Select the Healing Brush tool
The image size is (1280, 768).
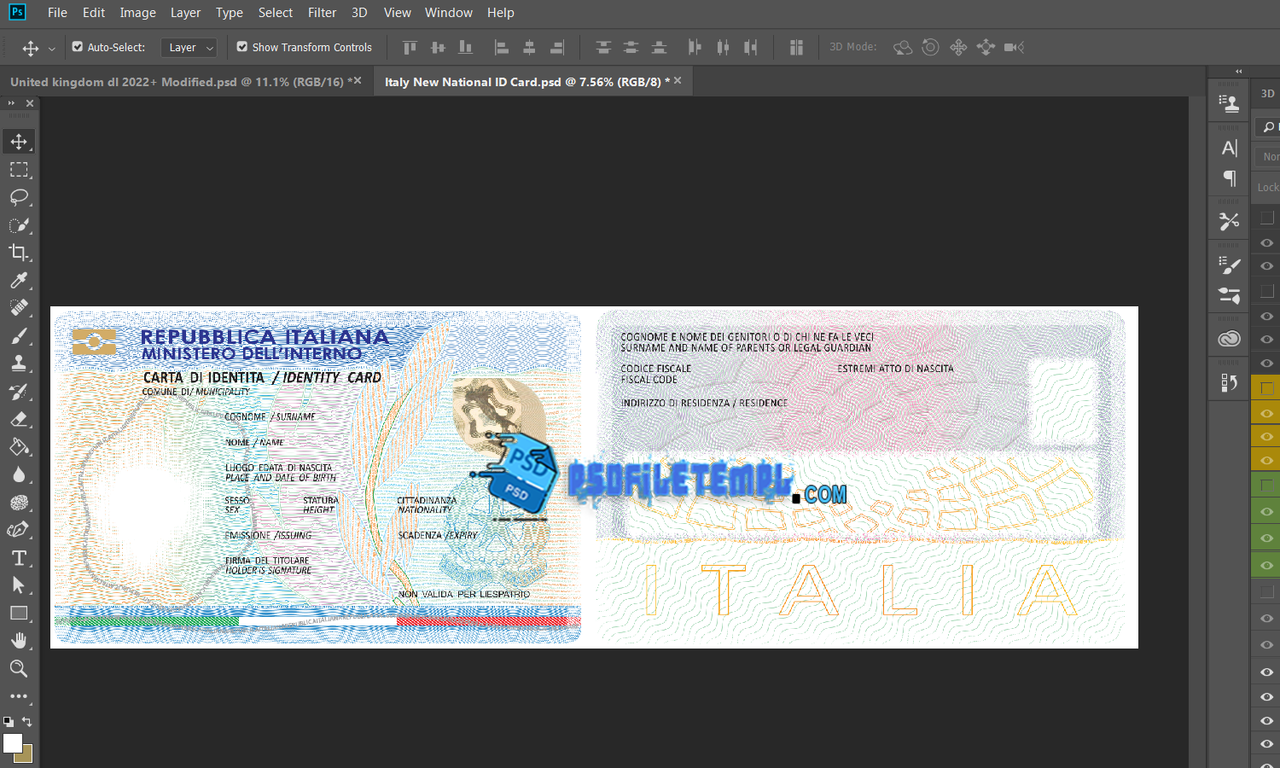pos(19,308)
